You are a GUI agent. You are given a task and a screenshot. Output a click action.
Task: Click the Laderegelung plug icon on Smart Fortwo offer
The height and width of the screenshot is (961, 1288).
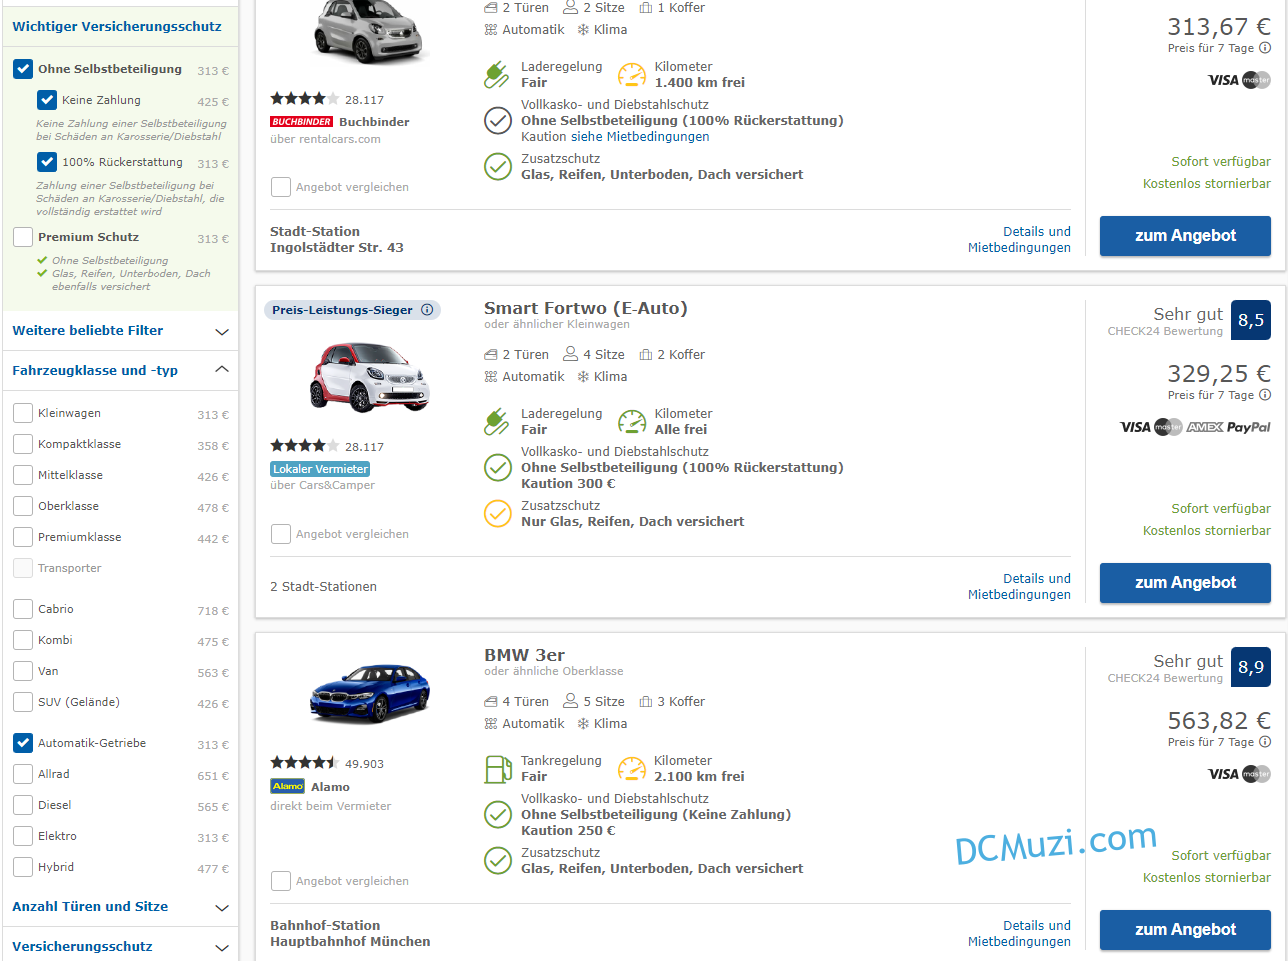(497, 421)
